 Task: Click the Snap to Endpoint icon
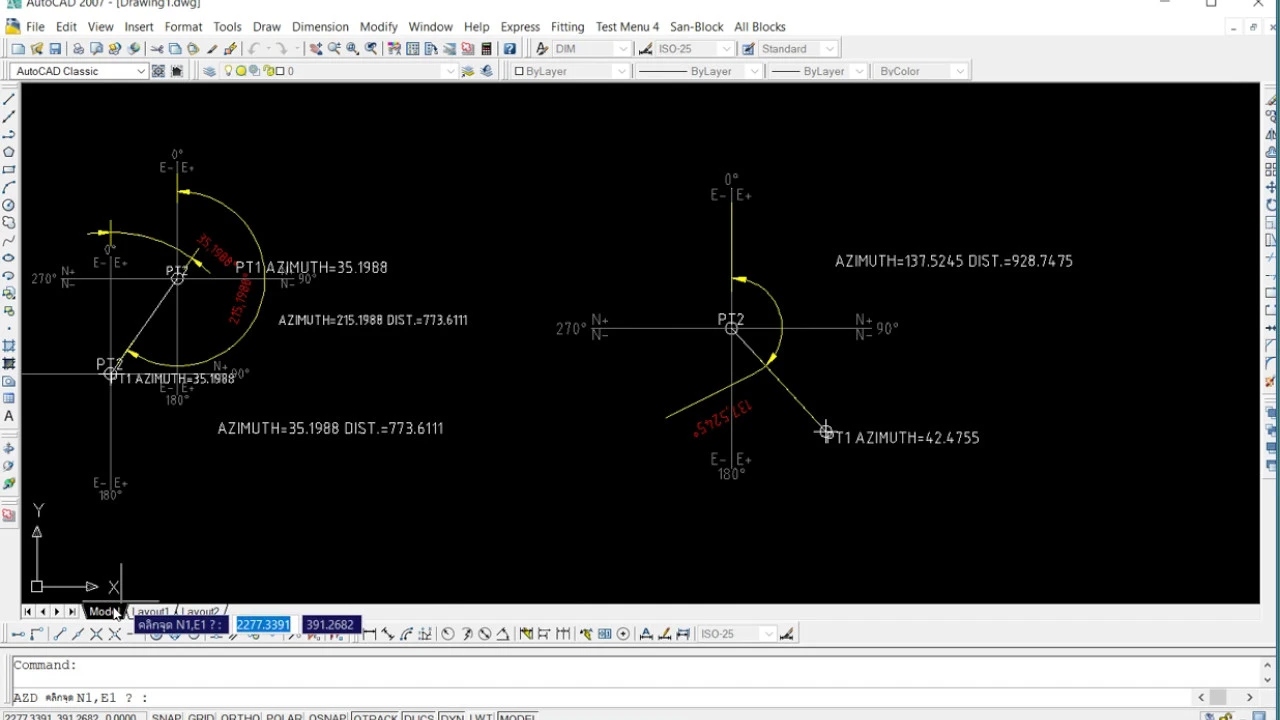click(x=59, y=634)
